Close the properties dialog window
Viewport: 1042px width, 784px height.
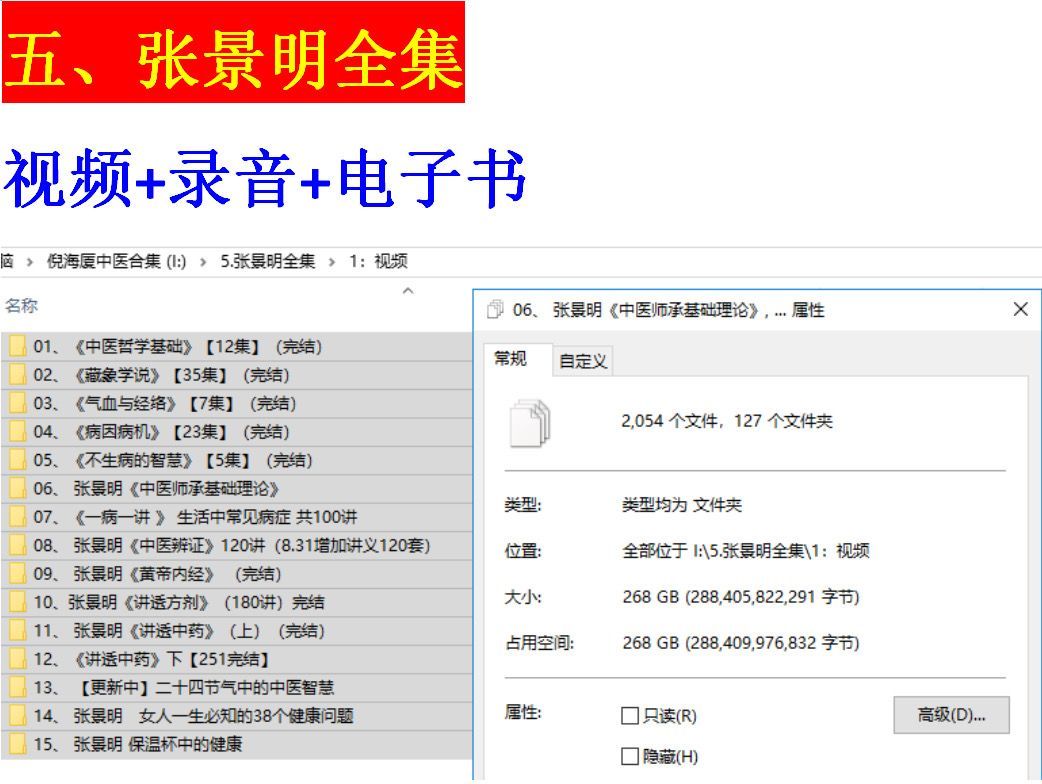point(1020,310)
